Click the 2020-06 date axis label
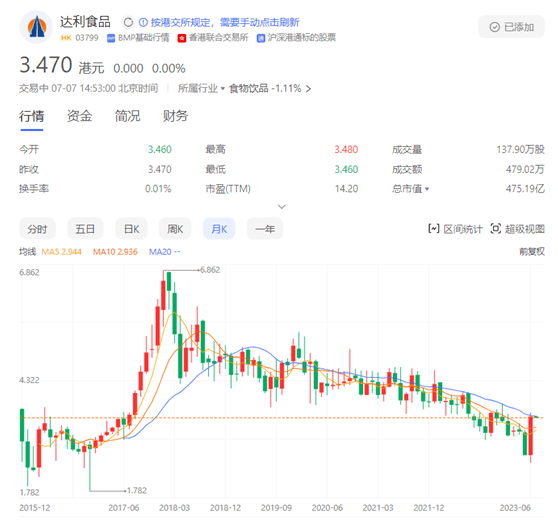The width and height of the screenshot is (558, 522). [x=327, y=508]
